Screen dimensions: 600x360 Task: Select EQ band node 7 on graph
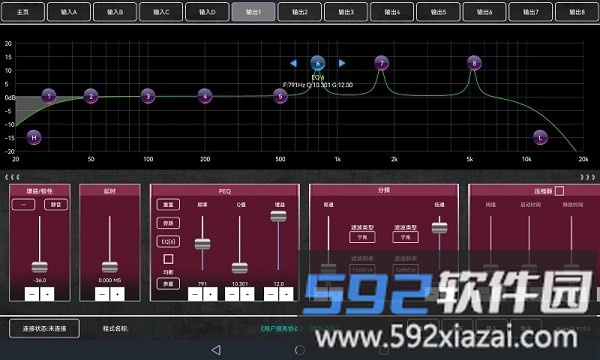coord(382,64)
